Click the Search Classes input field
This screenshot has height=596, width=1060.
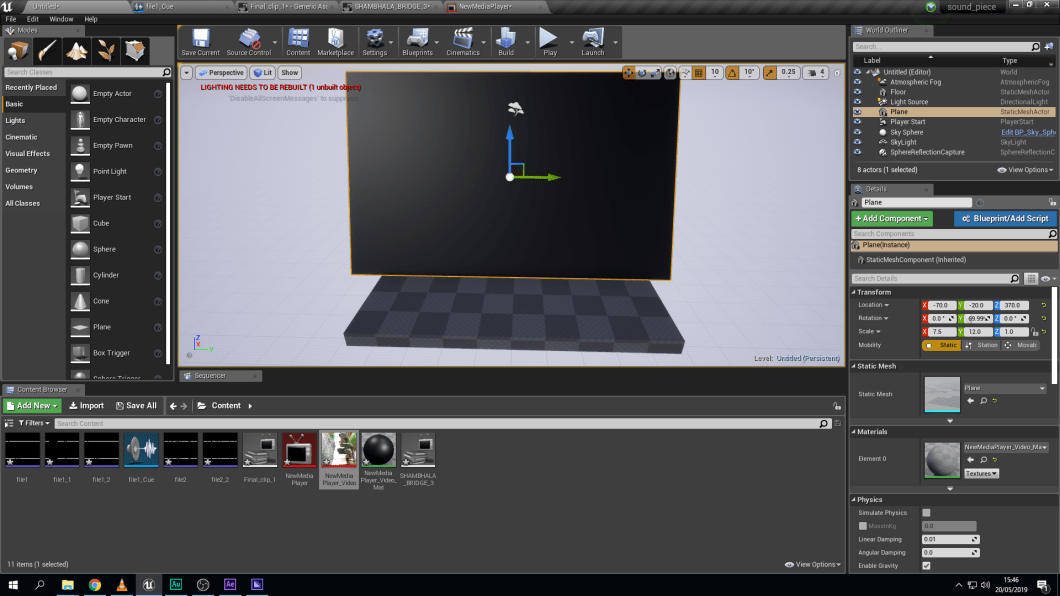87,72
